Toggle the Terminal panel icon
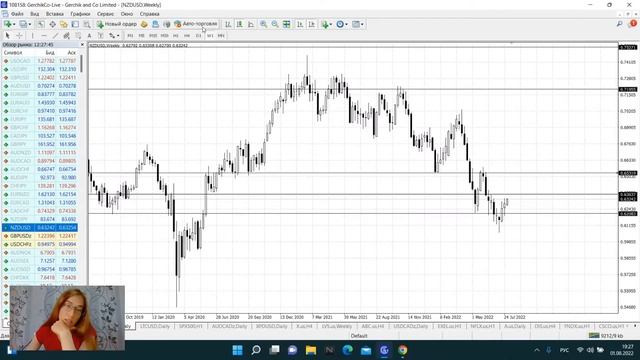Image resolution: width=640 pixels, height=360 pixels. (75, 24)
